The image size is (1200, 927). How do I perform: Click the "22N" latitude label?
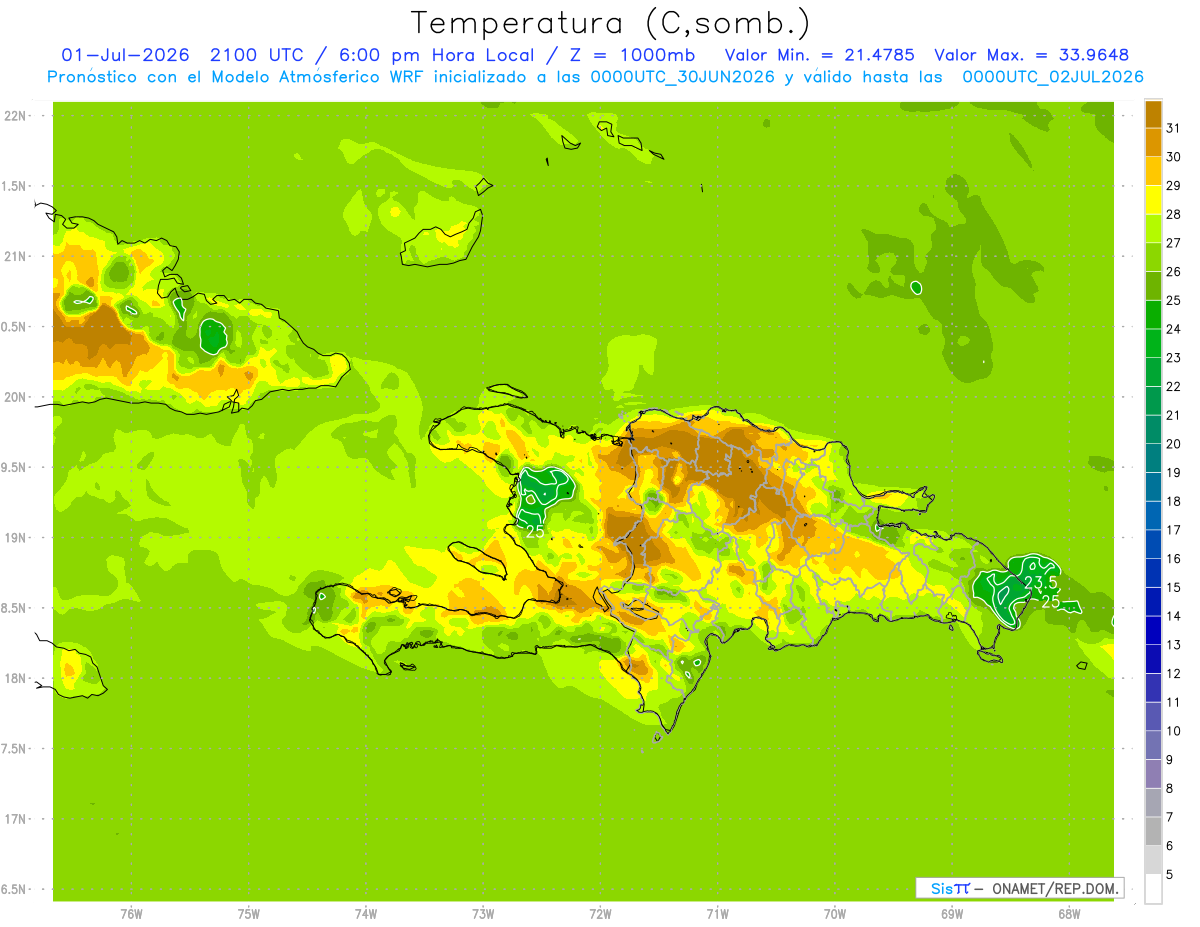(15, 116)
